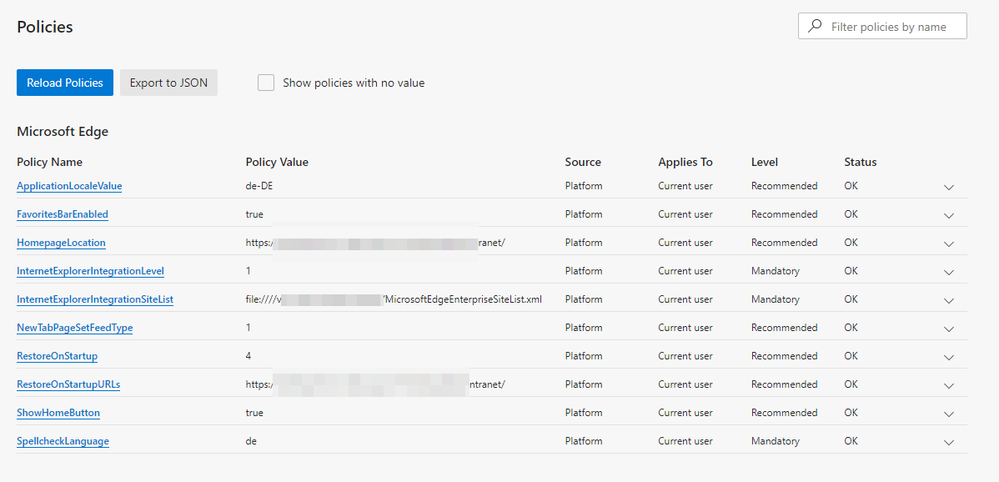999x482 pixels.
Task: Expand the SpellcheckLanguage row chevron
Action: pyautogui.click(x=949, y=443)
